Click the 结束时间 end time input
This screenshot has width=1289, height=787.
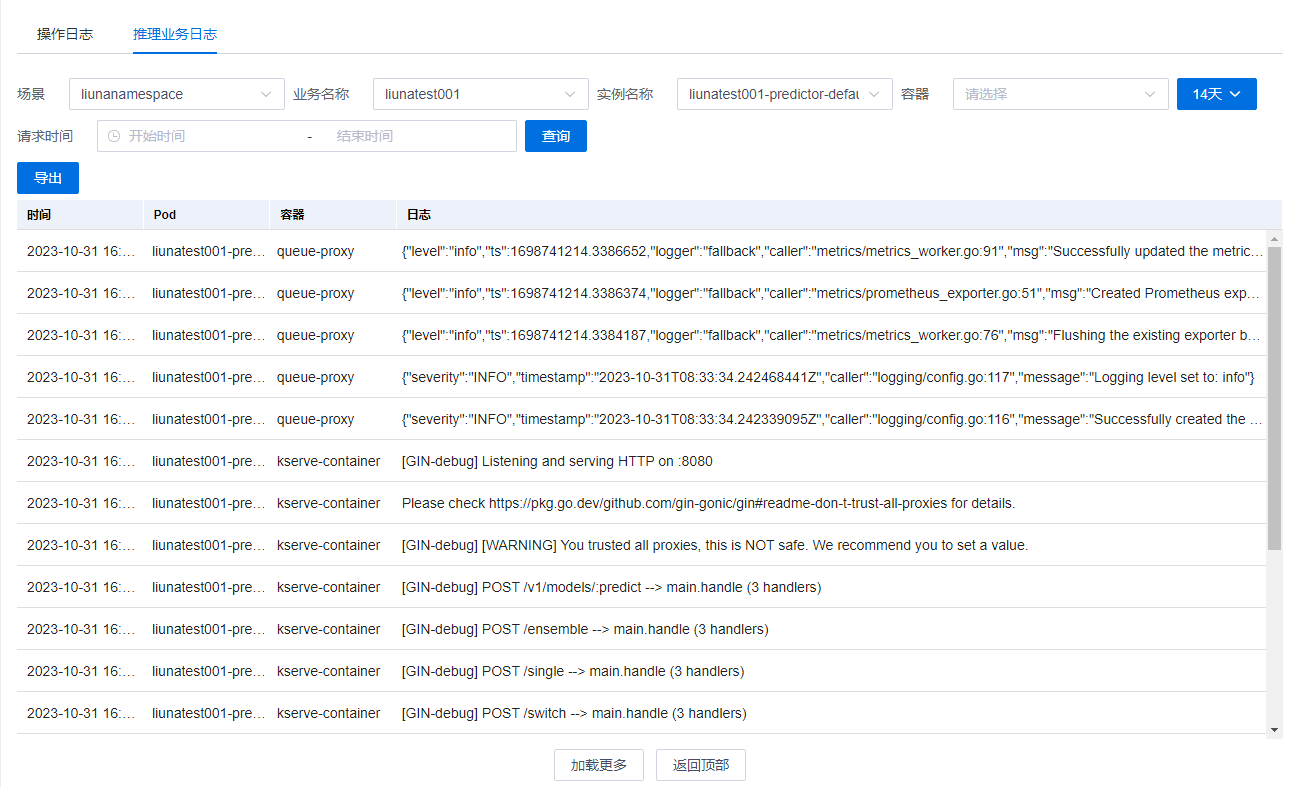[x=420, y=136]
